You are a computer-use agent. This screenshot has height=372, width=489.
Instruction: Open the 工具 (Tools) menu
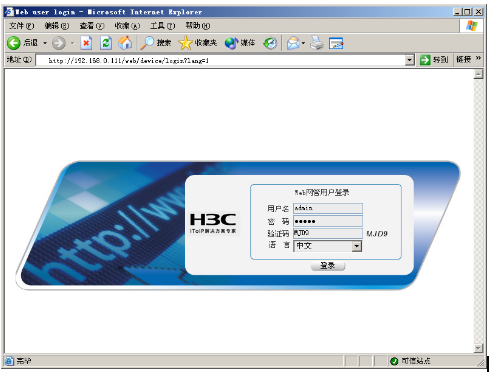(x=162, y=26)
